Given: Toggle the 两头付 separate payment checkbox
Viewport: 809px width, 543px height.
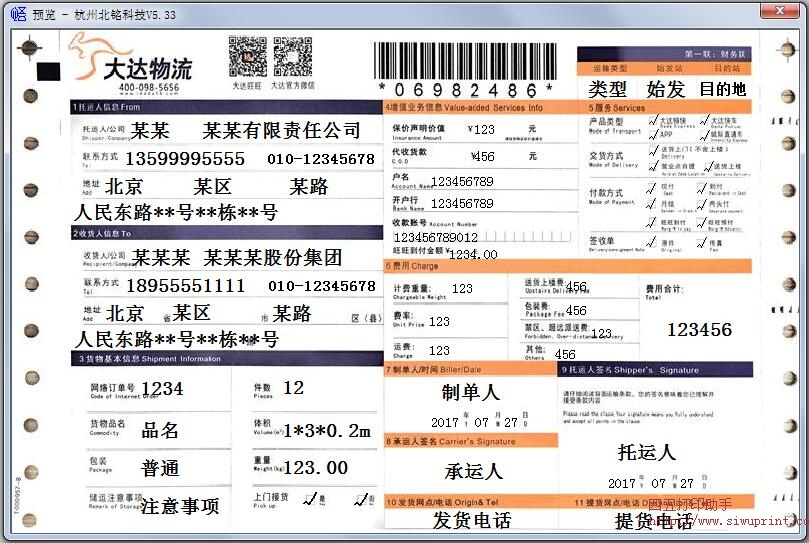Looking at the screenshot, I should coord(701,204).
